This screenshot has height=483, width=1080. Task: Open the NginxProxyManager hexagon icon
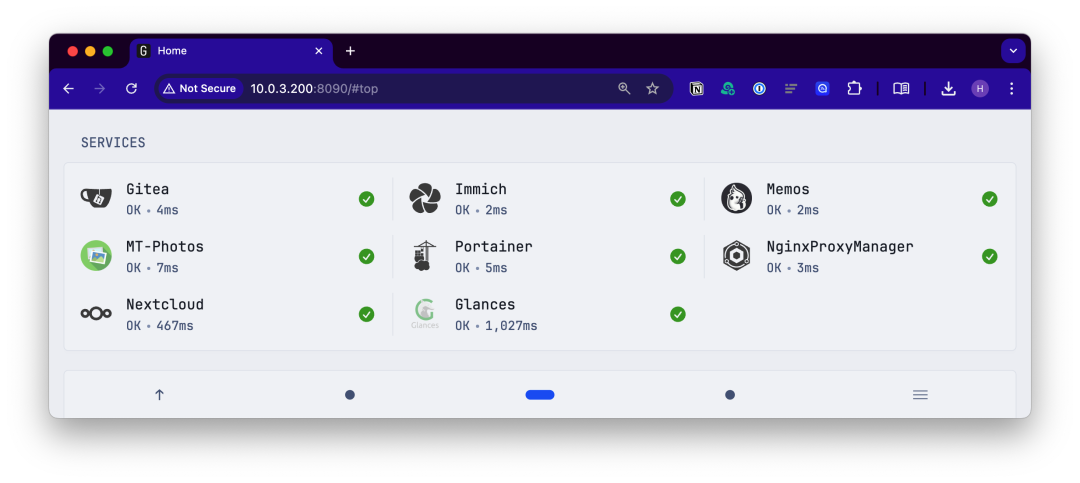736,256
